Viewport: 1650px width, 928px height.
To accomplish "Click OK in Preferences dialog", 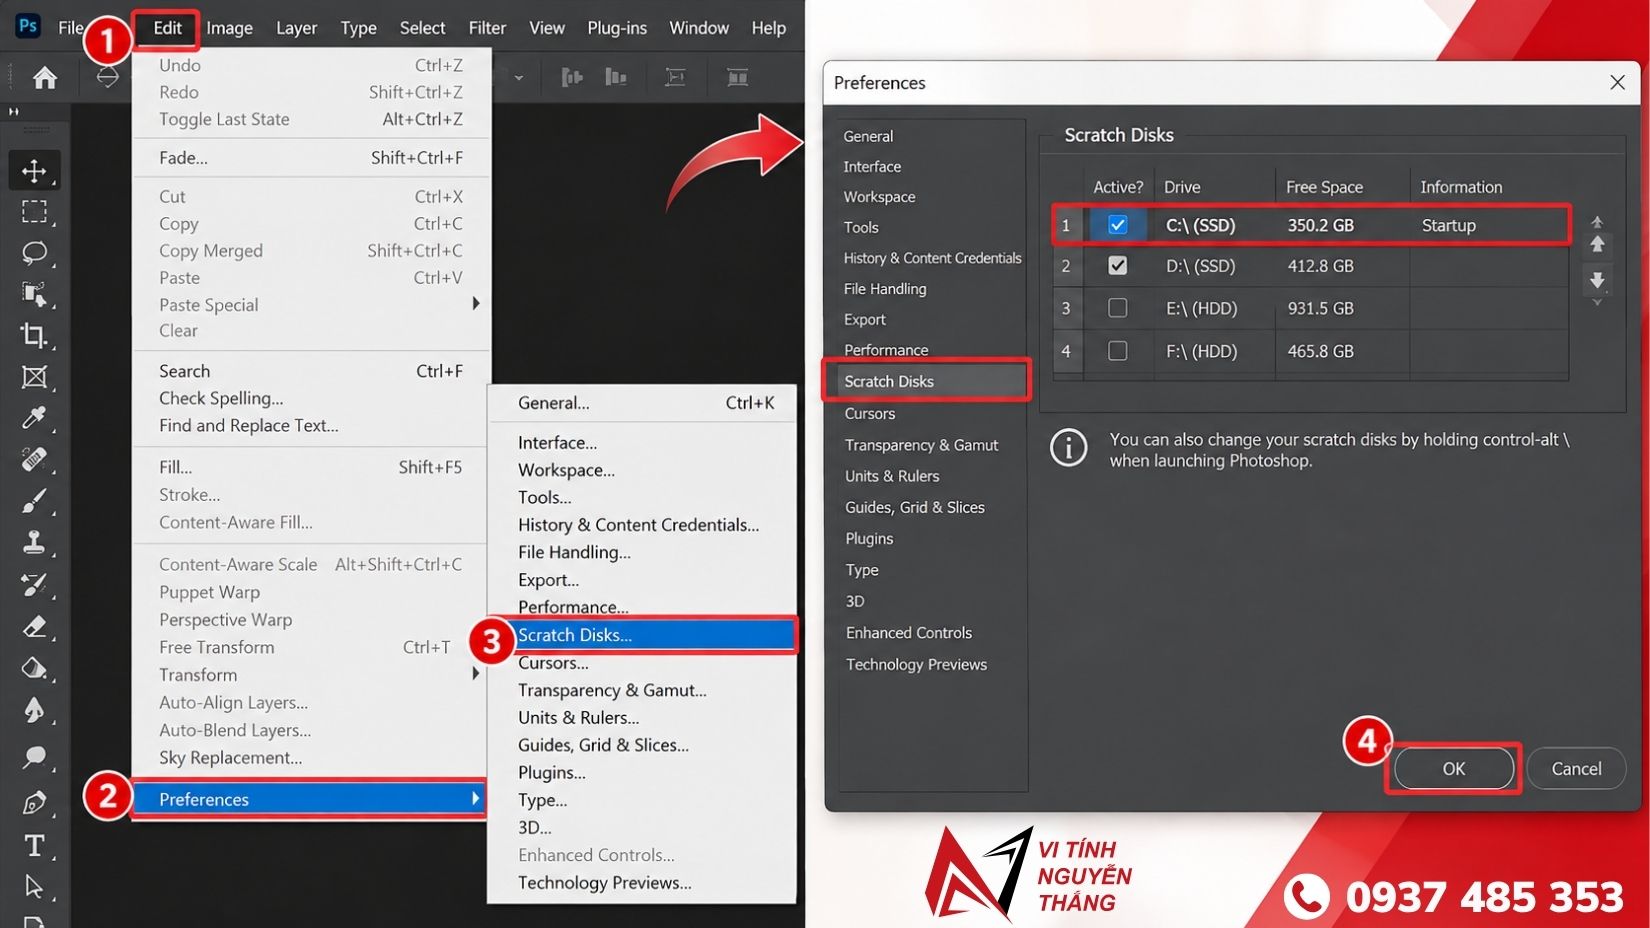I will 1453,769.
